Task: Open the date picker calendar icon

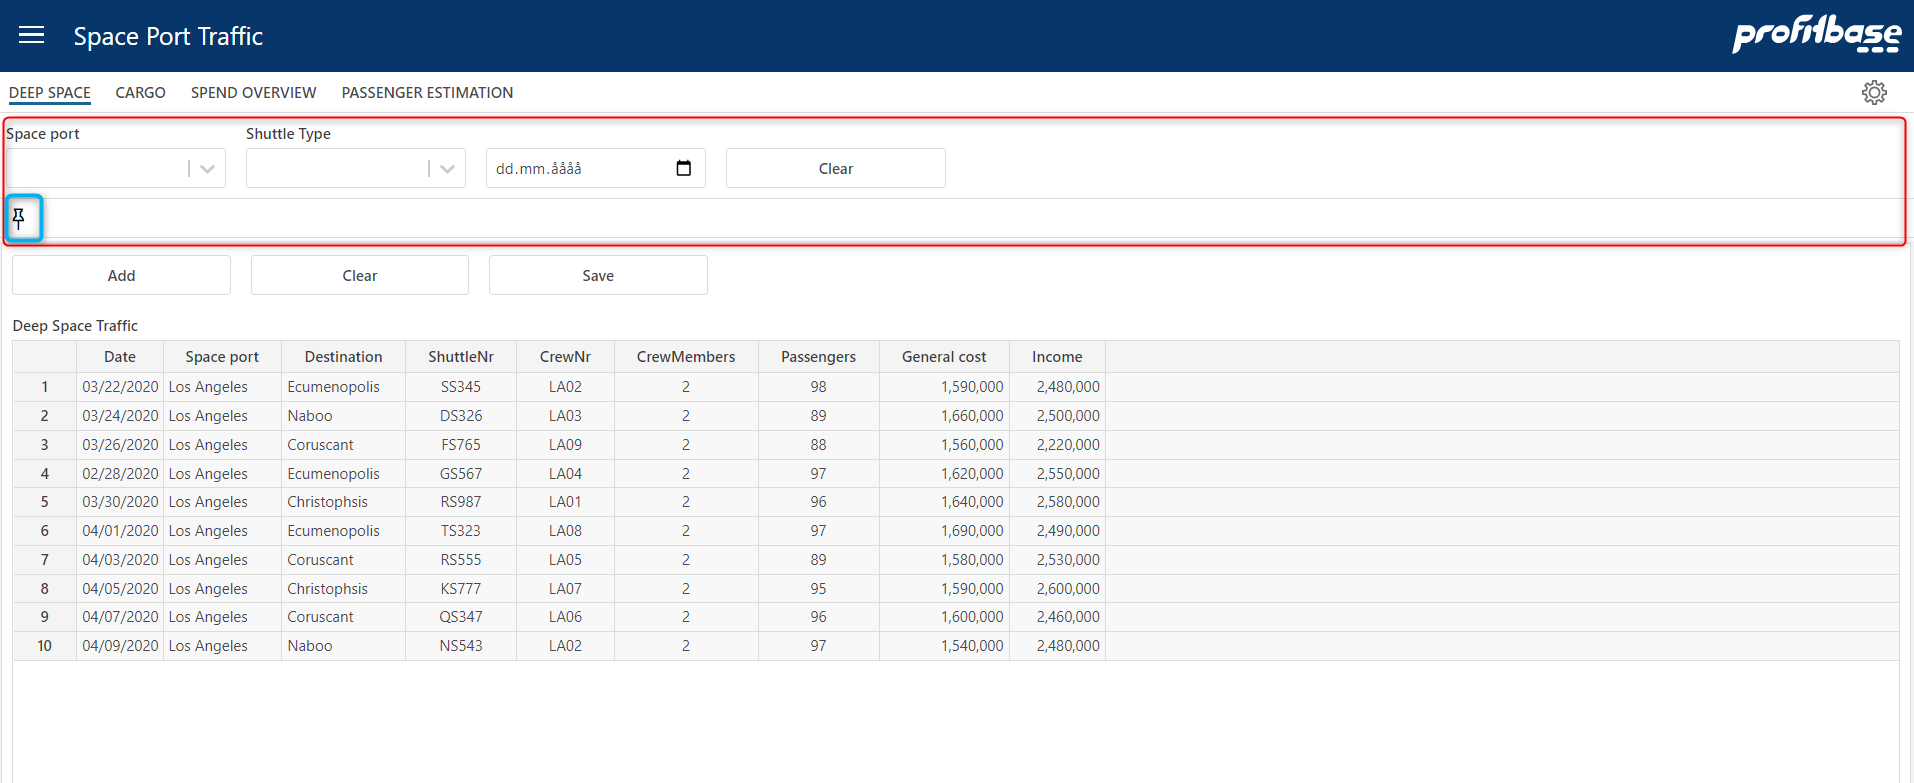Action: click(684, 168)
